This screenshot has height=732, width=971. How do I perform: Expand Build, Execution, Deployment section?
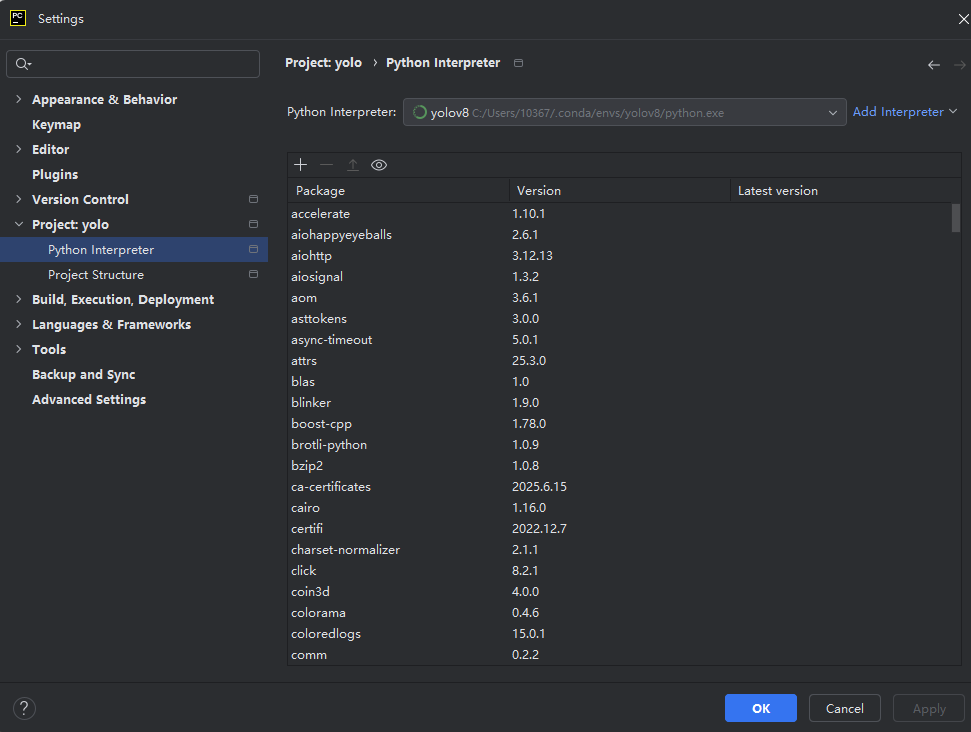[19, 299]
